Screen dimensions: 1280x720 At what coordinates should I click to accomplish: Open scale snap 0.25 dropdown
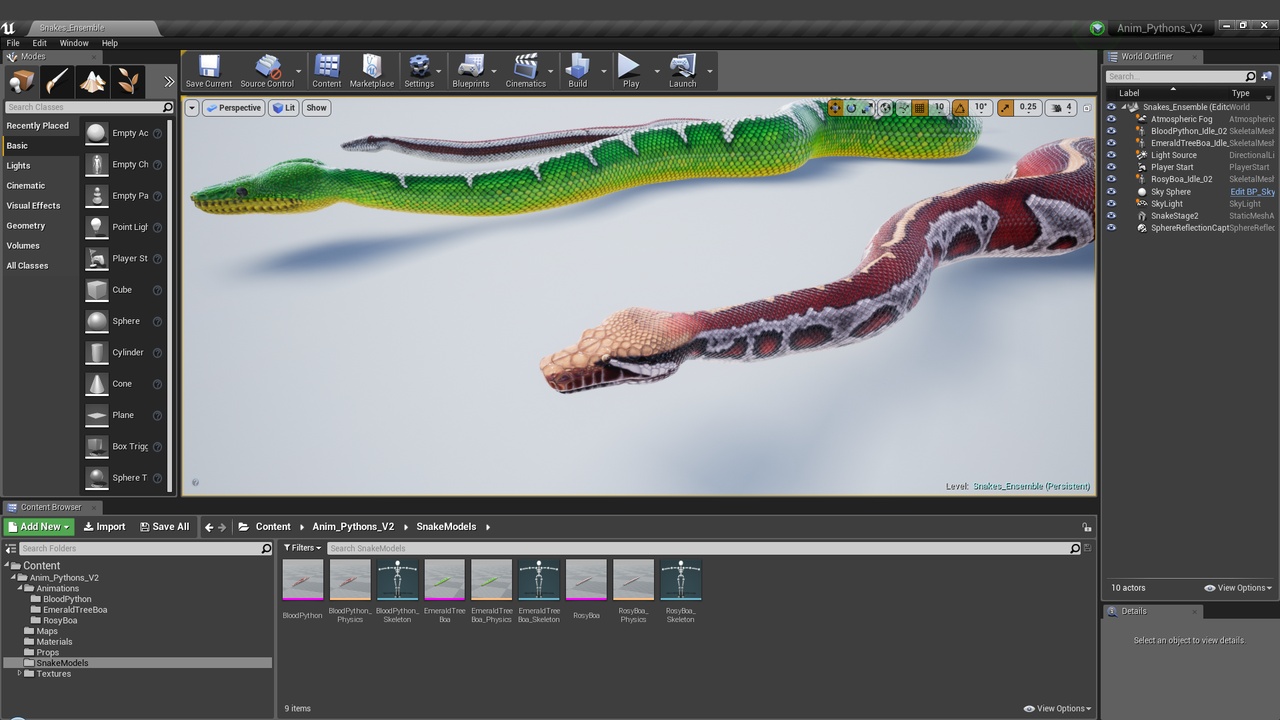point(1028,108)
